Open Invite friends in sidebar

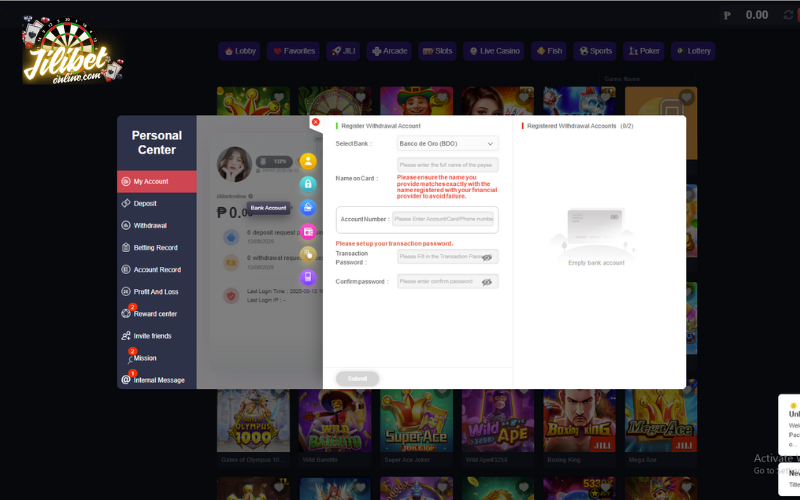[157, 336]
